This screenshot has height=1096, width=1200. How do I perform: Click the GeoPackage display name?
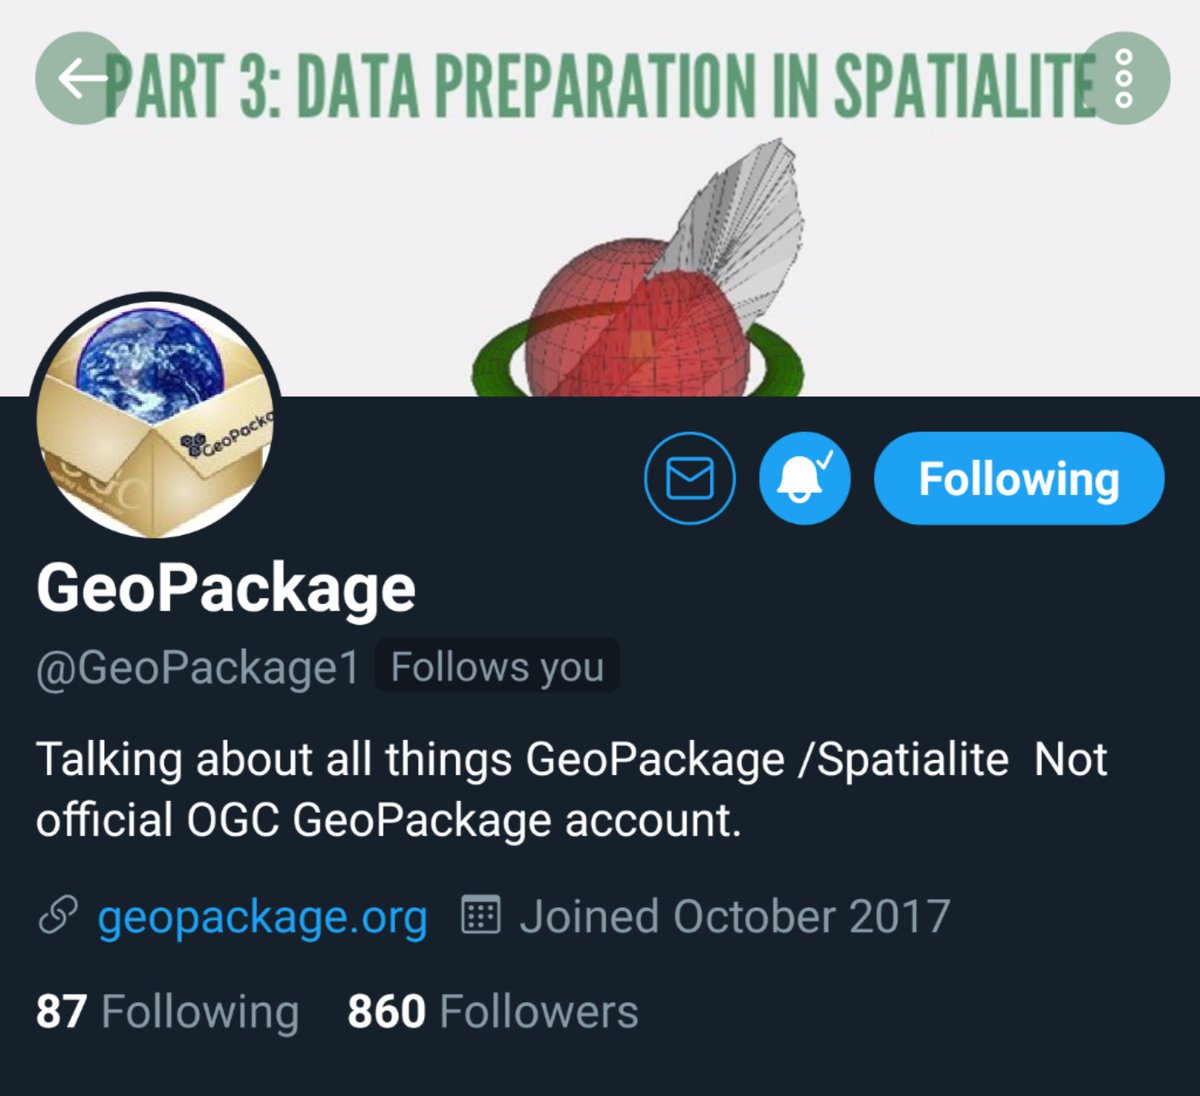pyautogui.click(x=226, y=588)
